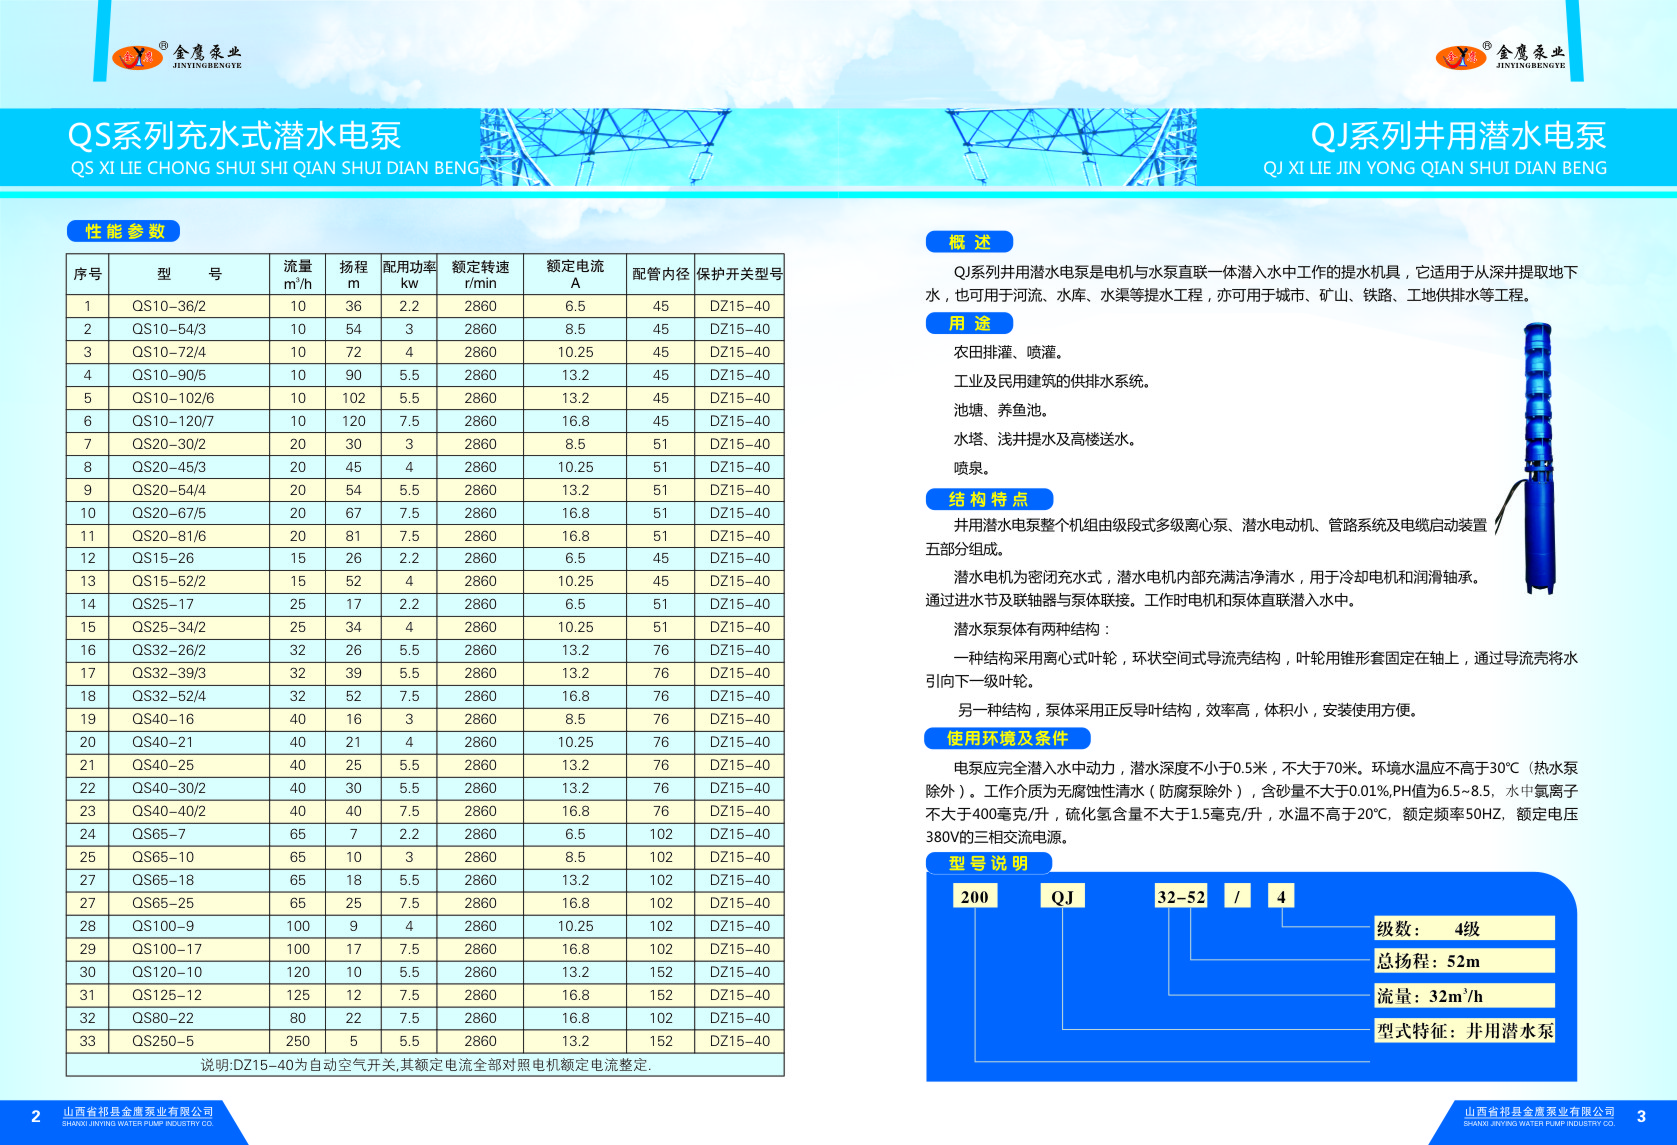Click the model cell QS15-26
The width and height of the screenshot is (1677, 1145).
[189, 558]
